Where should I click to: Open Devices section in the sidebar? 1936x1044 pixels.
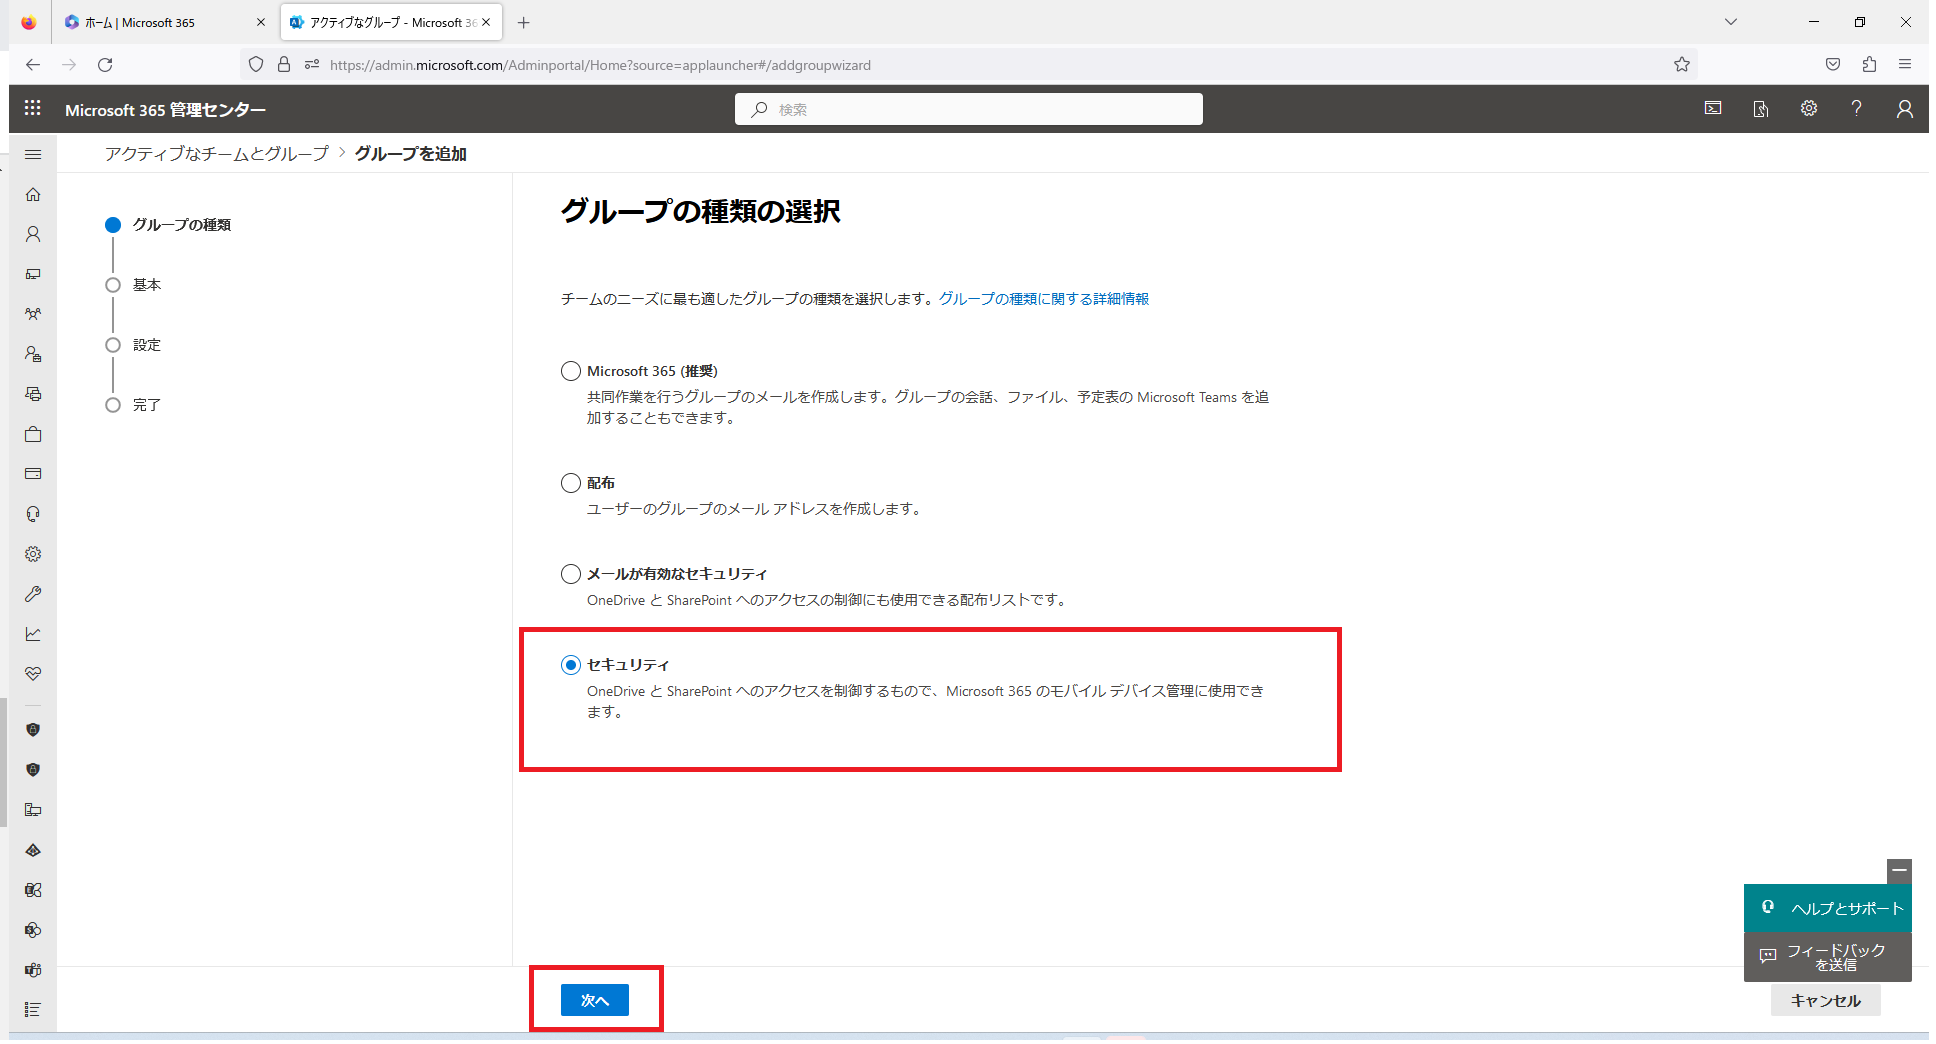pos(33,274)
